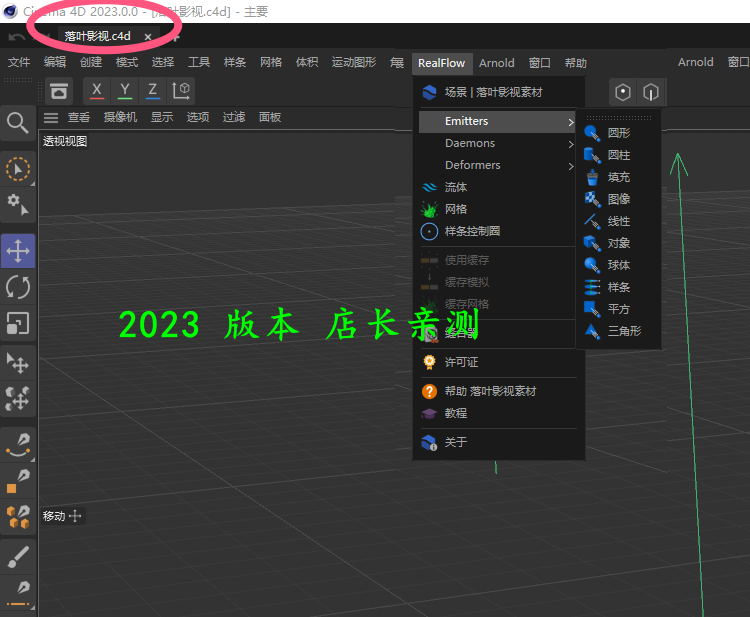
Task: Open the 创建 menu
Action: [91, 62]
